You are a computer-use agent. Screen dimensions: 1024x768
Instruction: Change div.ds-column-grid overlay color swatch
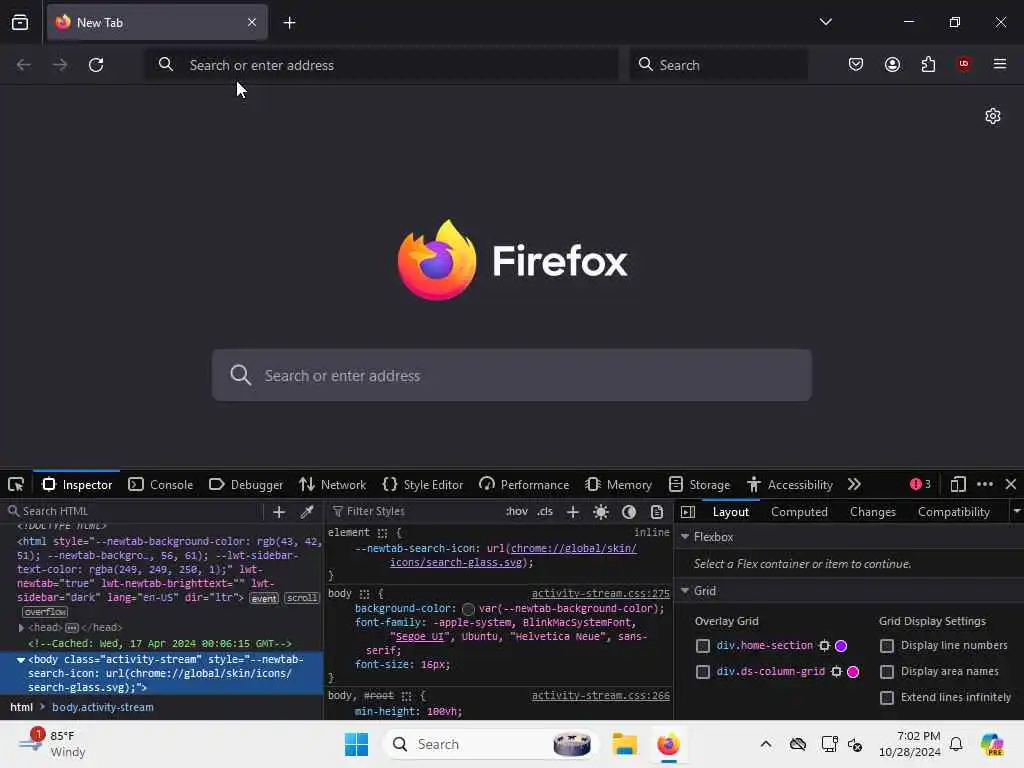click(853, 672)
